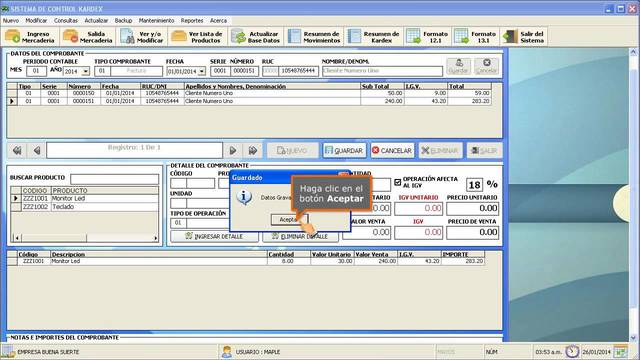Click the RUC number field
The height and width of the screenshot is (360, 640).
[299, 71]
